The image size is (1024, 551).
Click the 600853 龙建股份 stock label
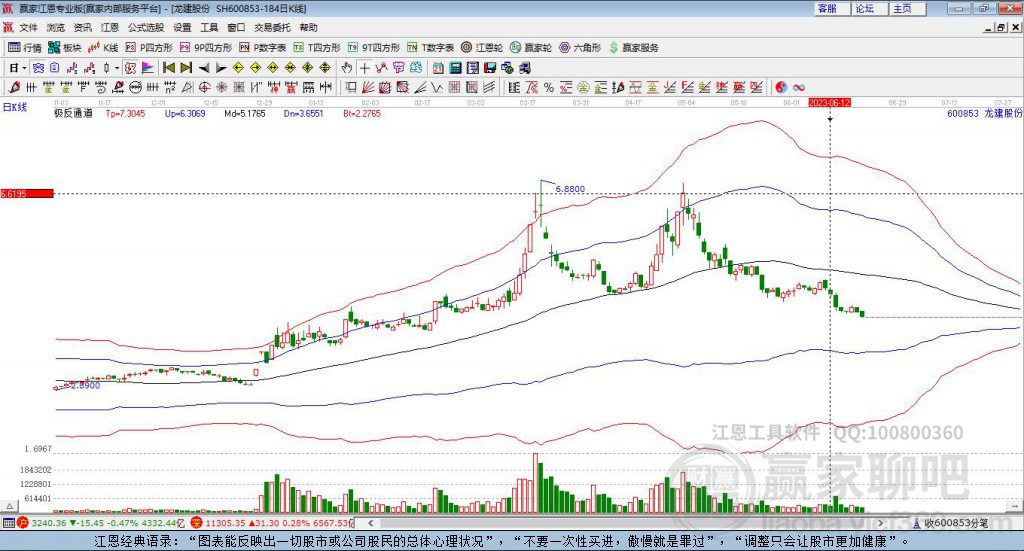(x=984, y=114)
